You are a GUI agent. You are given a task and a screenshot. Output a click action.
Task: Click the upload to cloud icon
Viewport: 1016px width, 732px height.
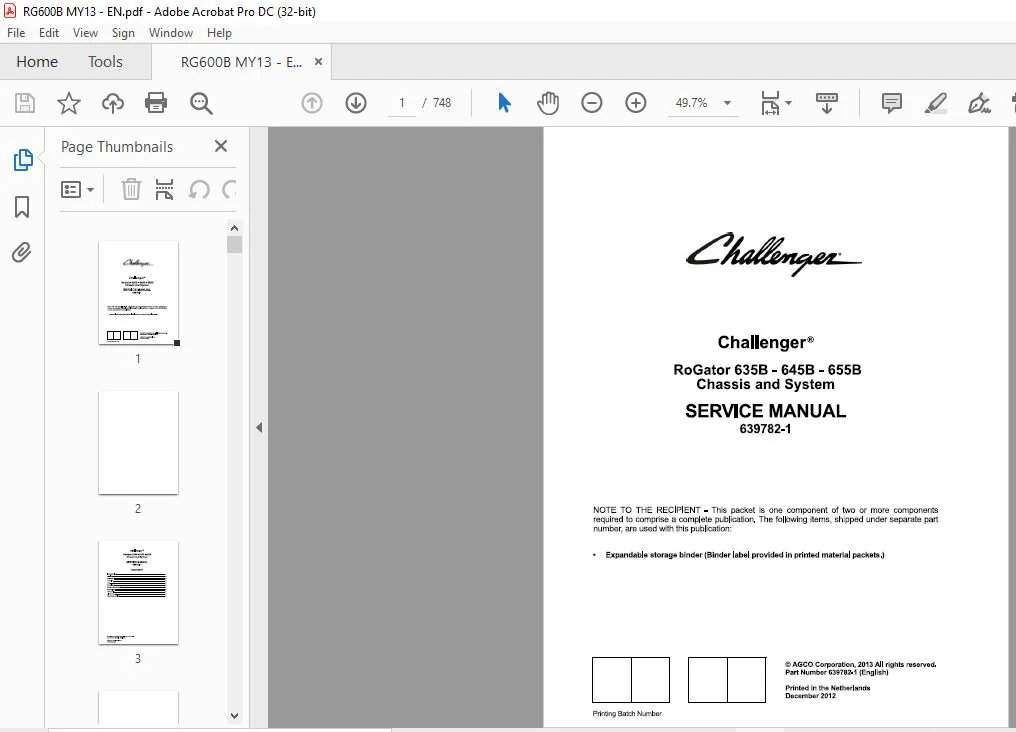tap(113, 104)
